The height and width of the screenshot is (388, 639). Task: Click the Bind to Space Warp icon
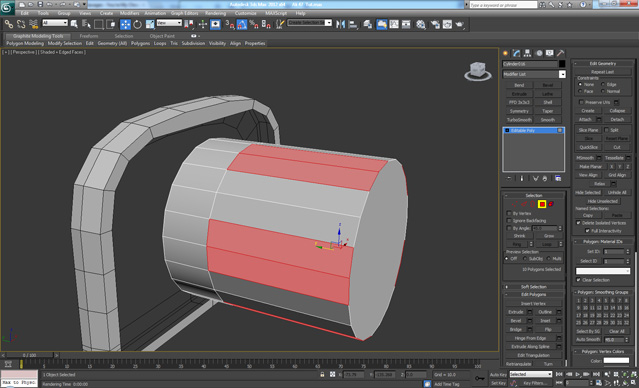(x=34, y=24)
